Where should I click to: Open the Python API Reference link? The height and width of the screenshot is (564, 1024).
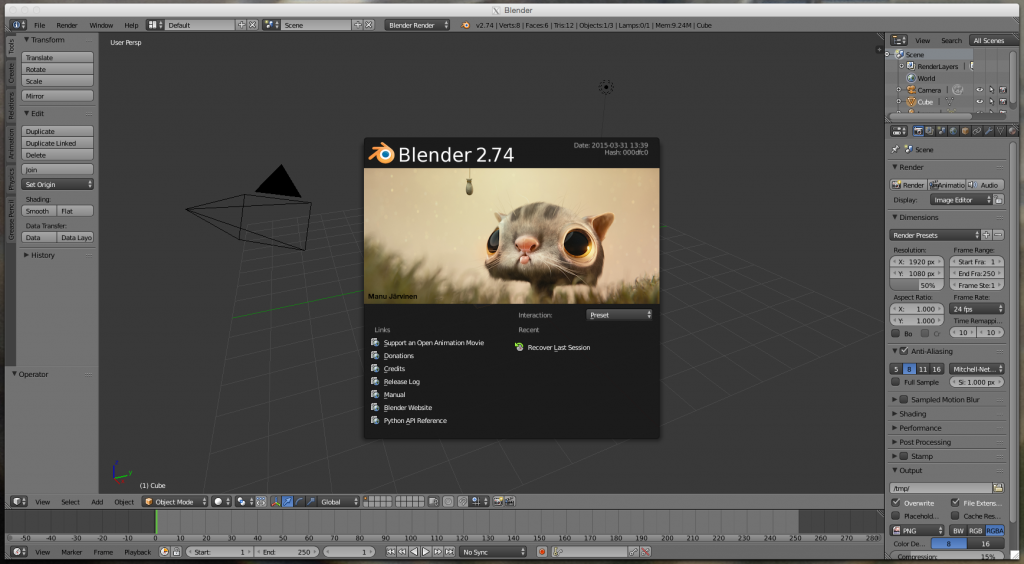click(x=415, y=420)
